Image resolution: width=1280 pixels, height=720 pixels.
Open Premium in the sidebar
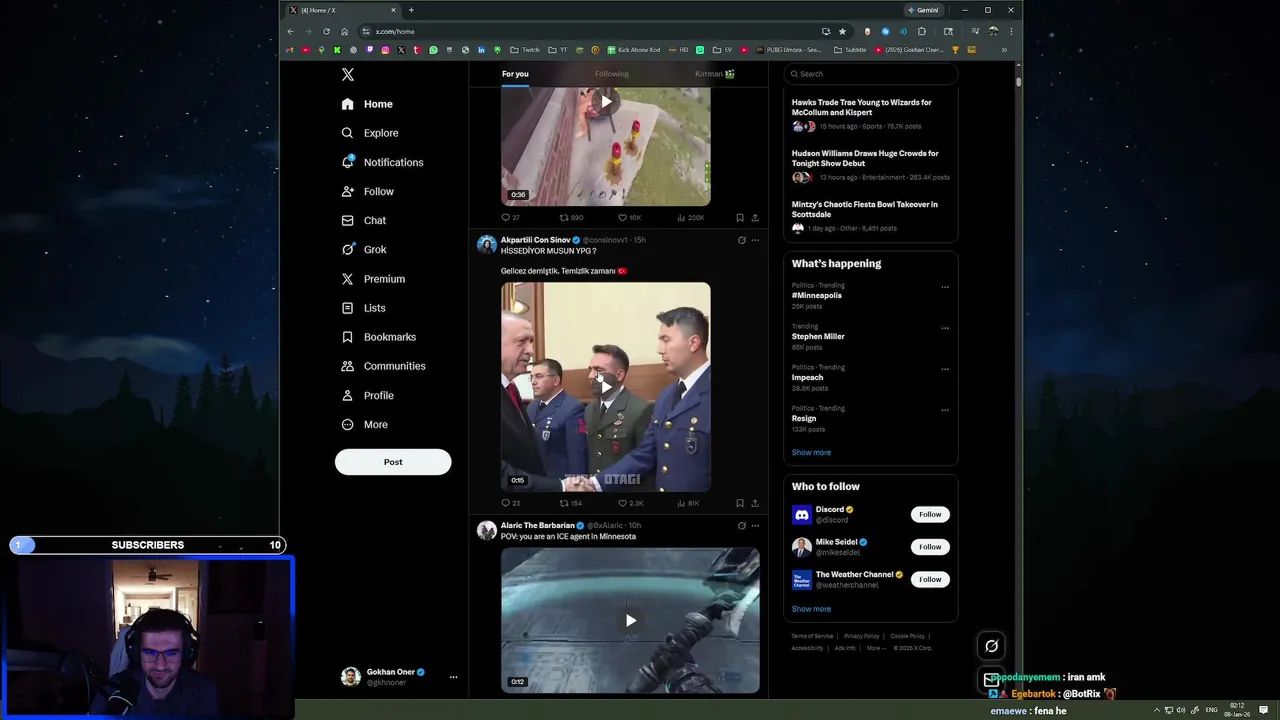373,279
